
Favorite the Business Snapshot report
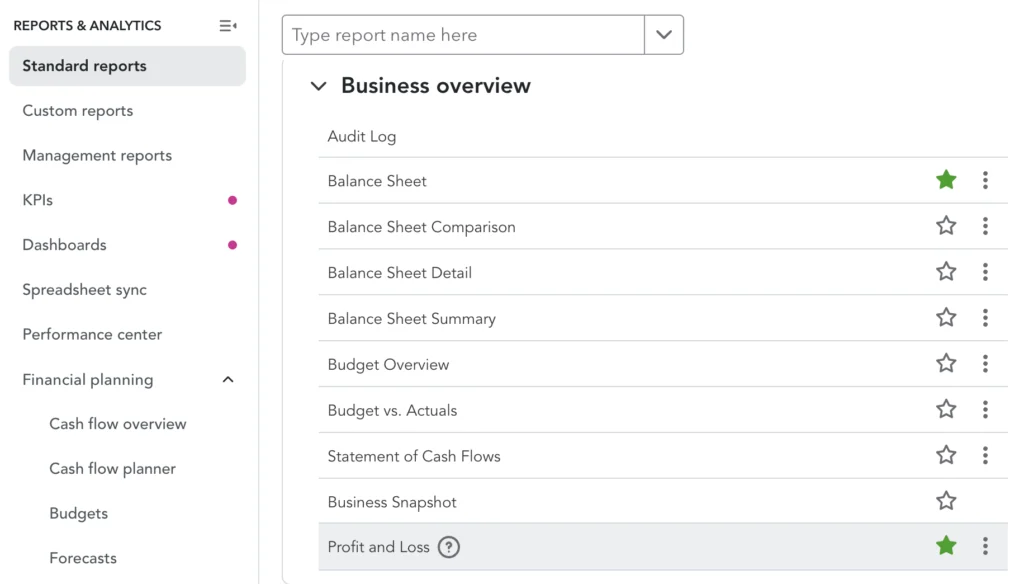pos(946,500)
